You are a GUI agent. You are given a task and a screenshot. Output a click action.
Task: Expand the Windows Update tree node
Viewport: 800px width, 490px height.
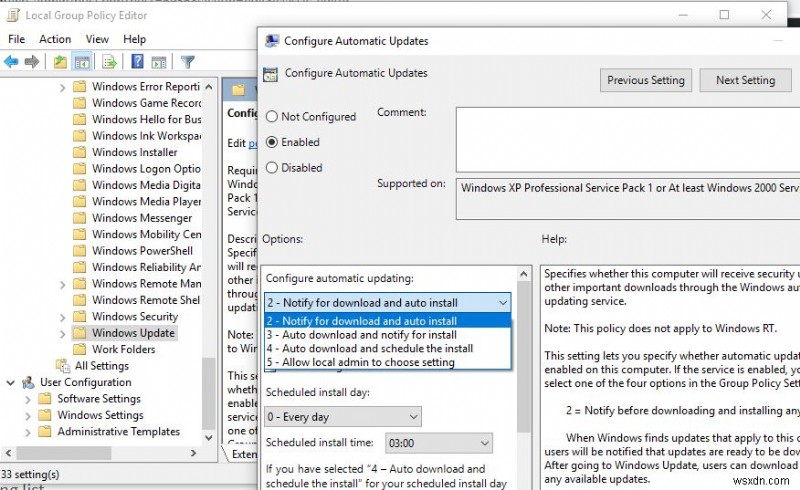point(62,334)
